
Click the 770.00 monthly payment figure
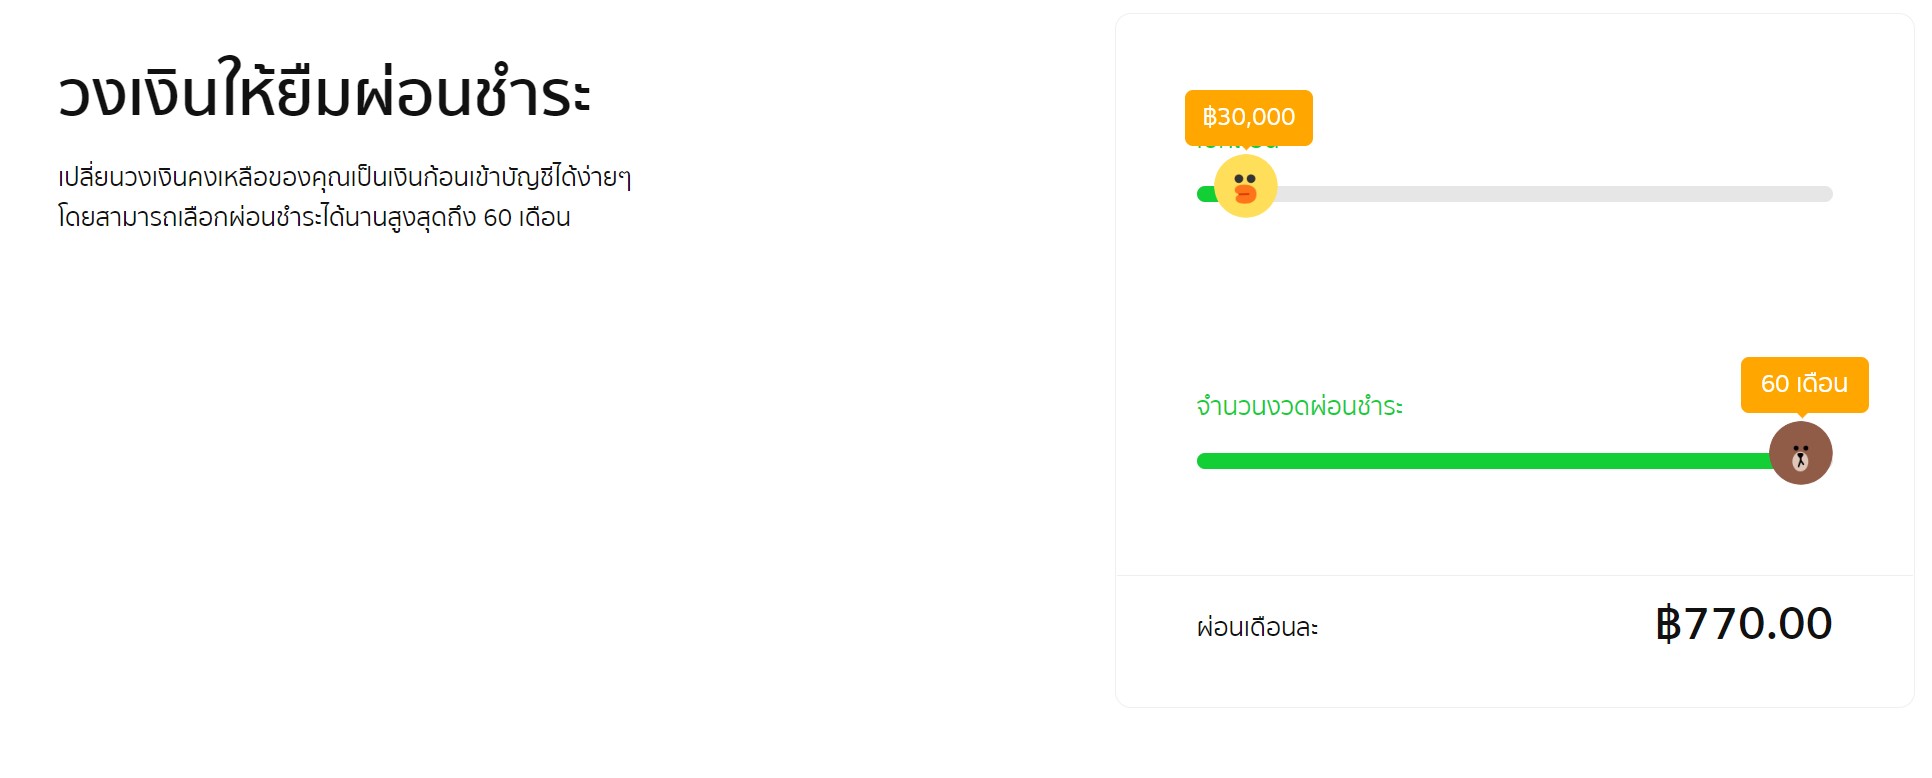pyautogui.click(x=1758, y=624)
